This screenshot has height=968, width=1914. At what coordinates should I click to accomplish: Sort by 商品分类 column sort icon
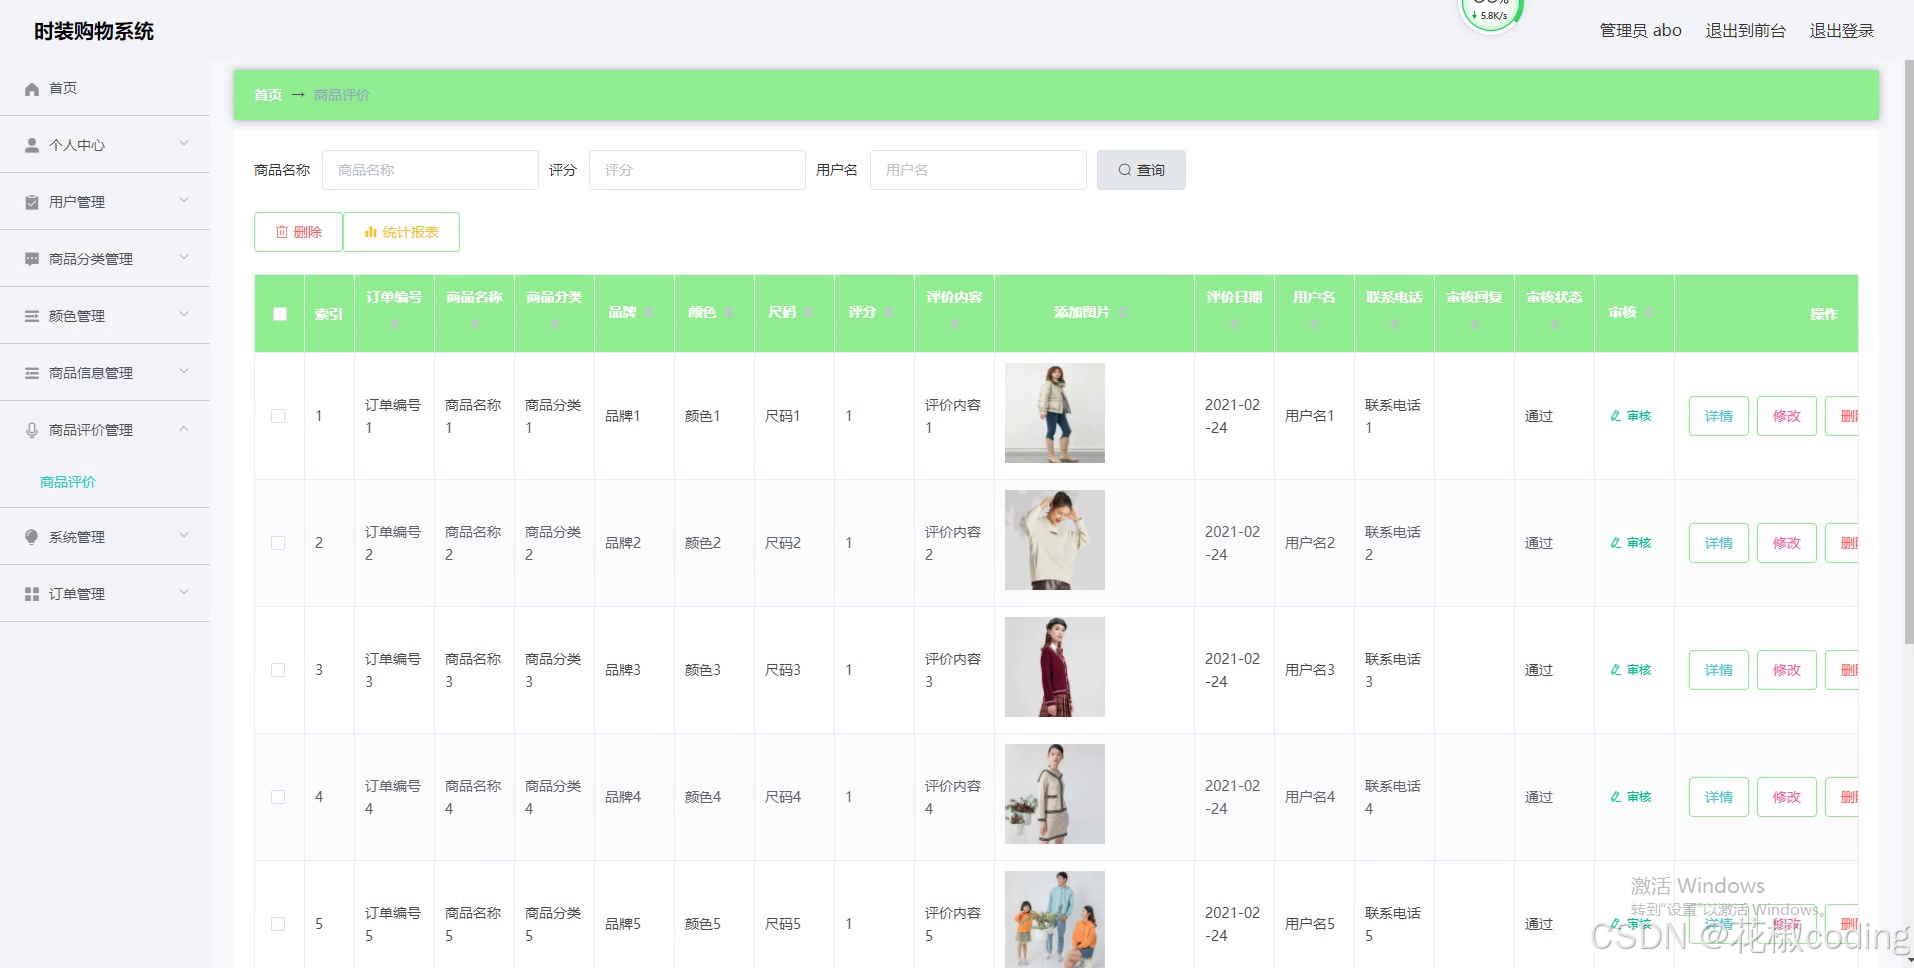click(x=554, y=323)
